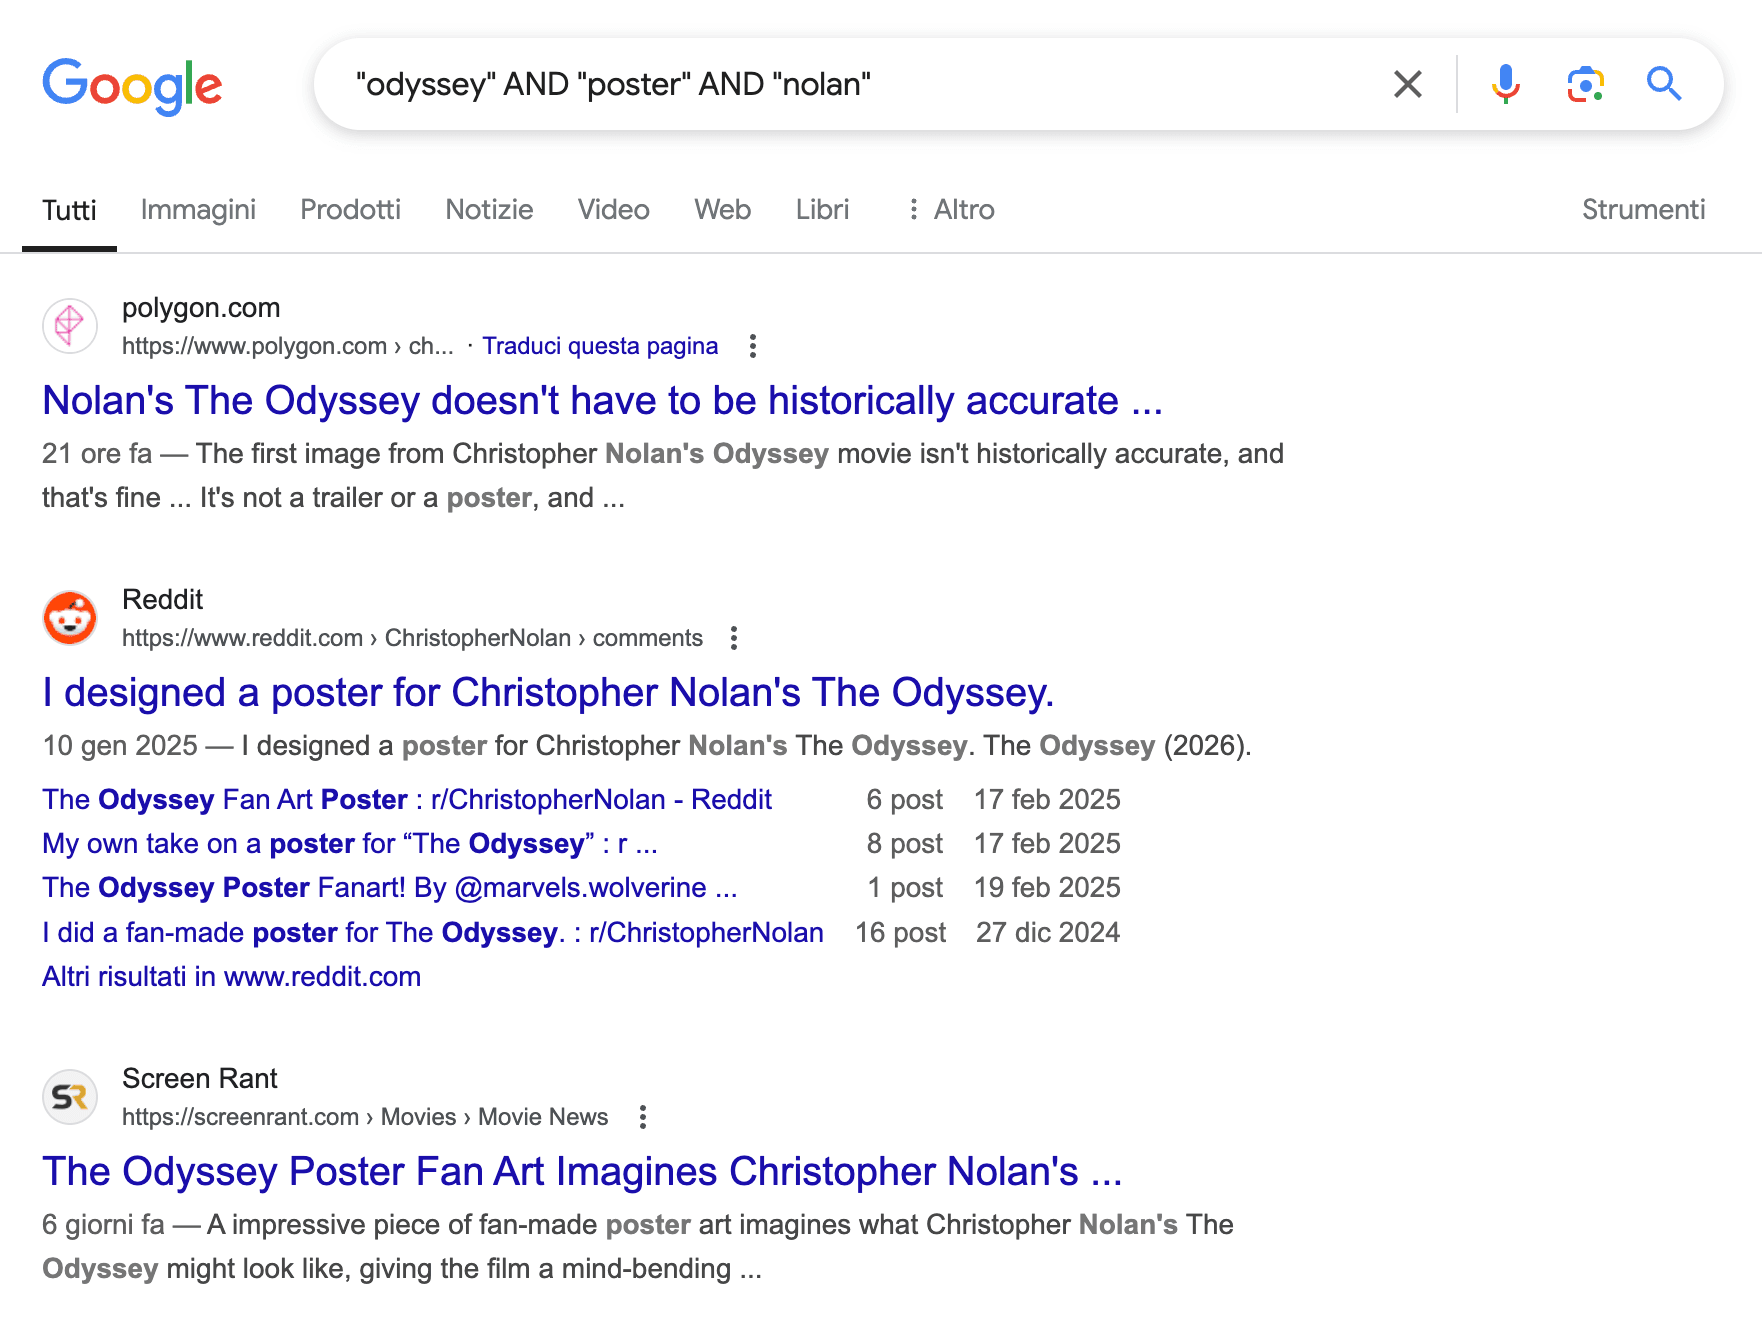Click the reddit.com ChristopherNolan comments breadcrumb
1762x1330 pixels.
pos(412,638)
